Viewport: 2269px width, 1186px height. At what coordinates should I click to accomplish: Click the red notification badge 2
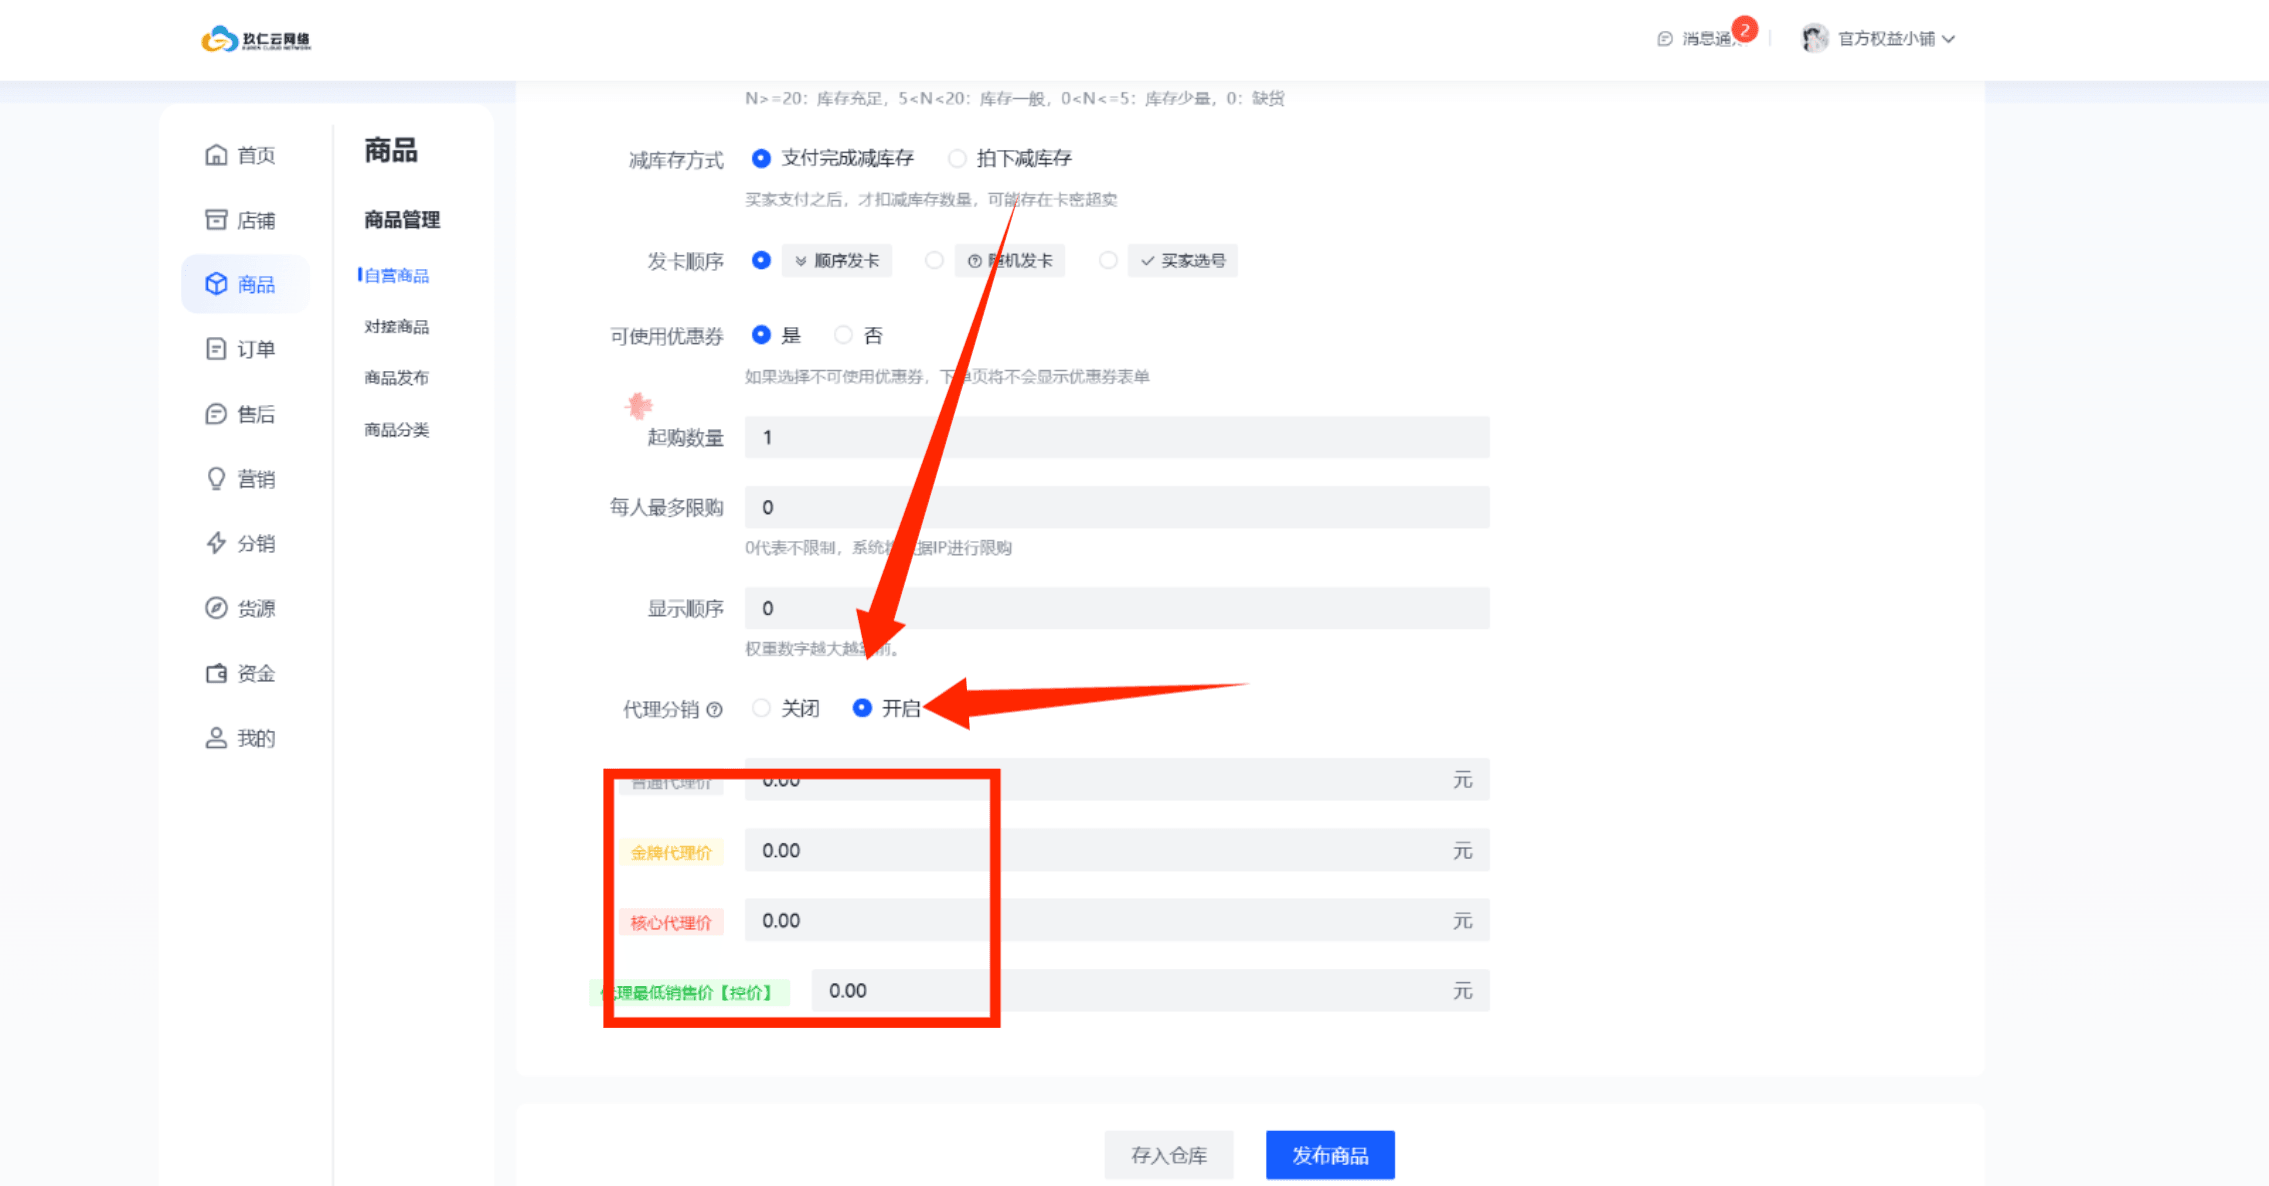pos(1745,29)
